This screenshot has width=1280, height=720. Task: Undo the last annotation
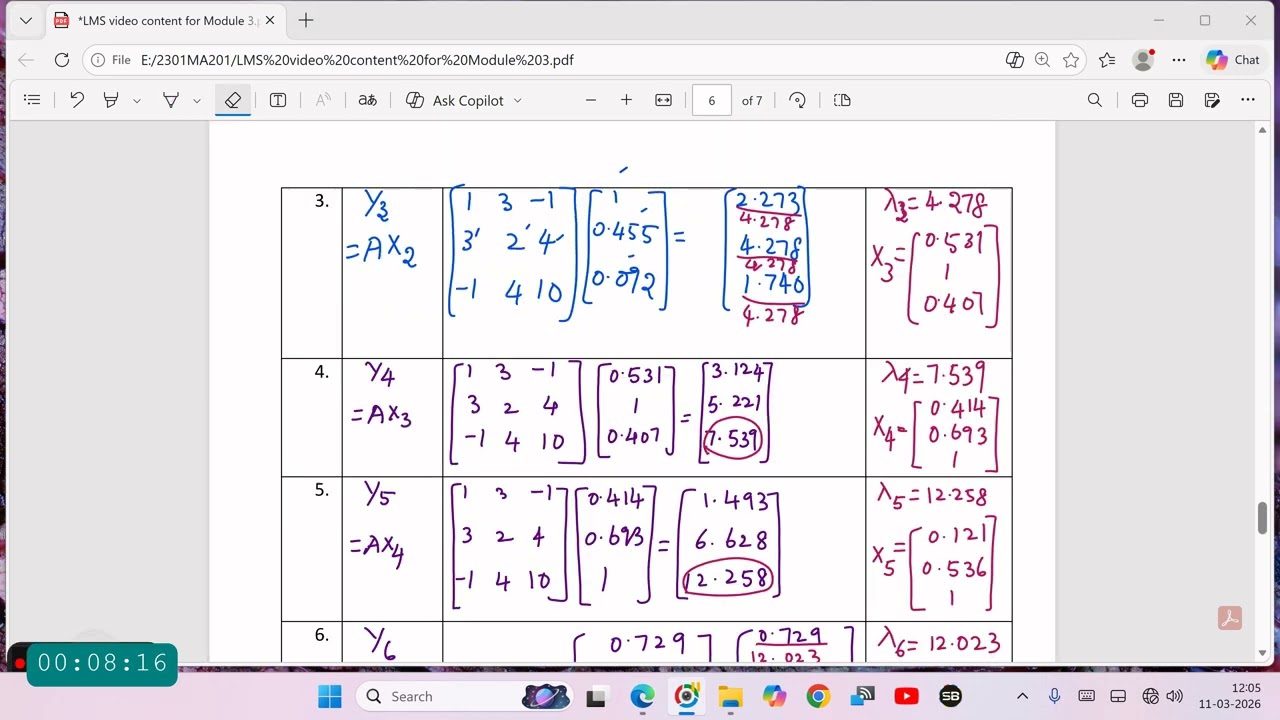click(77, 100)
